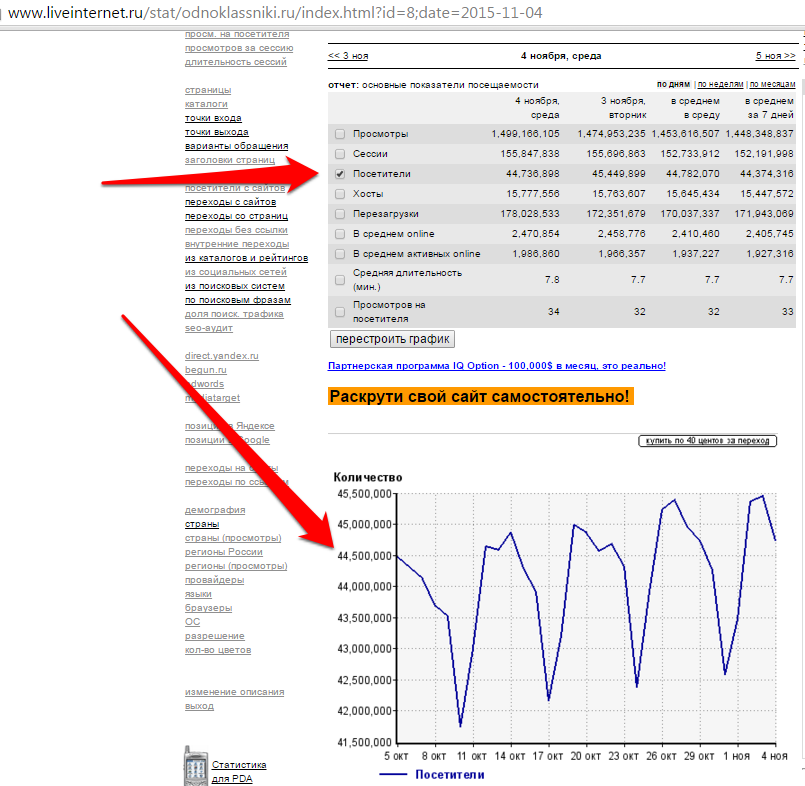Check the Сессии checkbox
This screenshot has height=786, width=805.
340,154
